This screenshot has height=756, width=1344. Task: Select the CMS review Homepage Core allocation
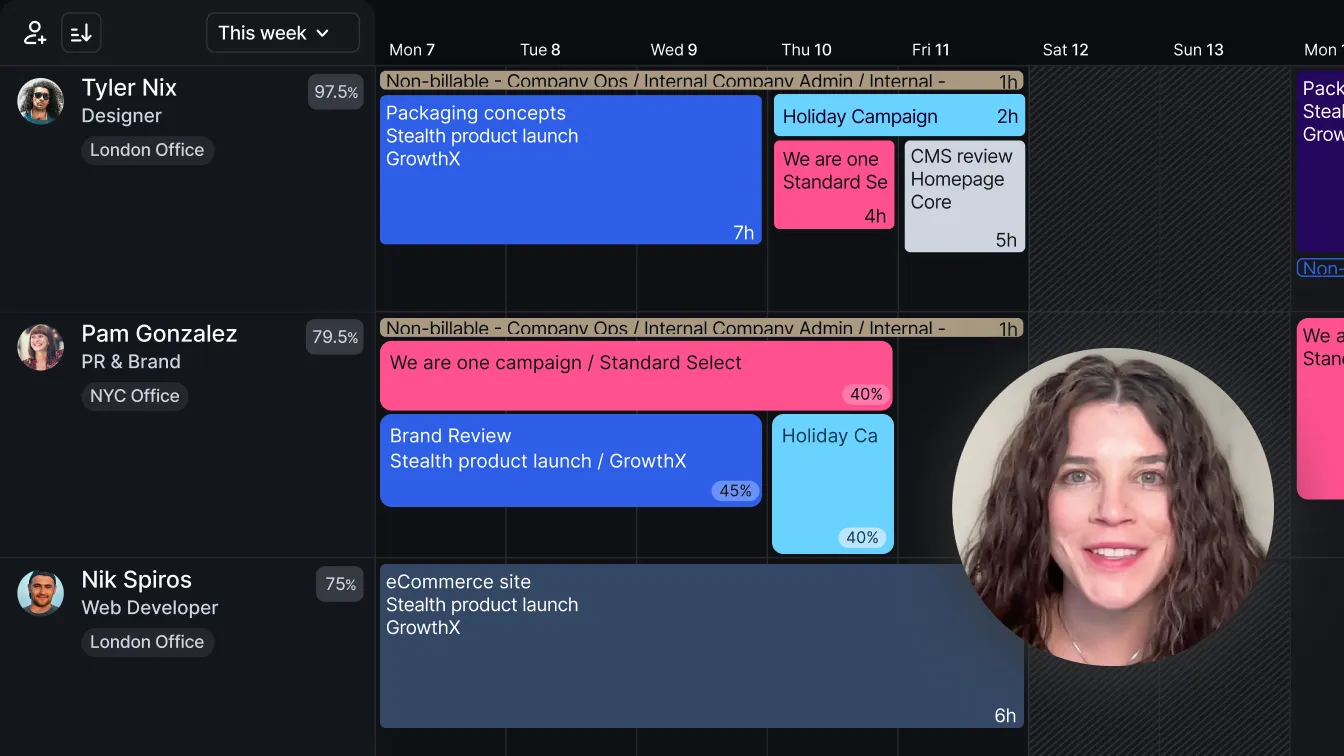pos(963,196)
